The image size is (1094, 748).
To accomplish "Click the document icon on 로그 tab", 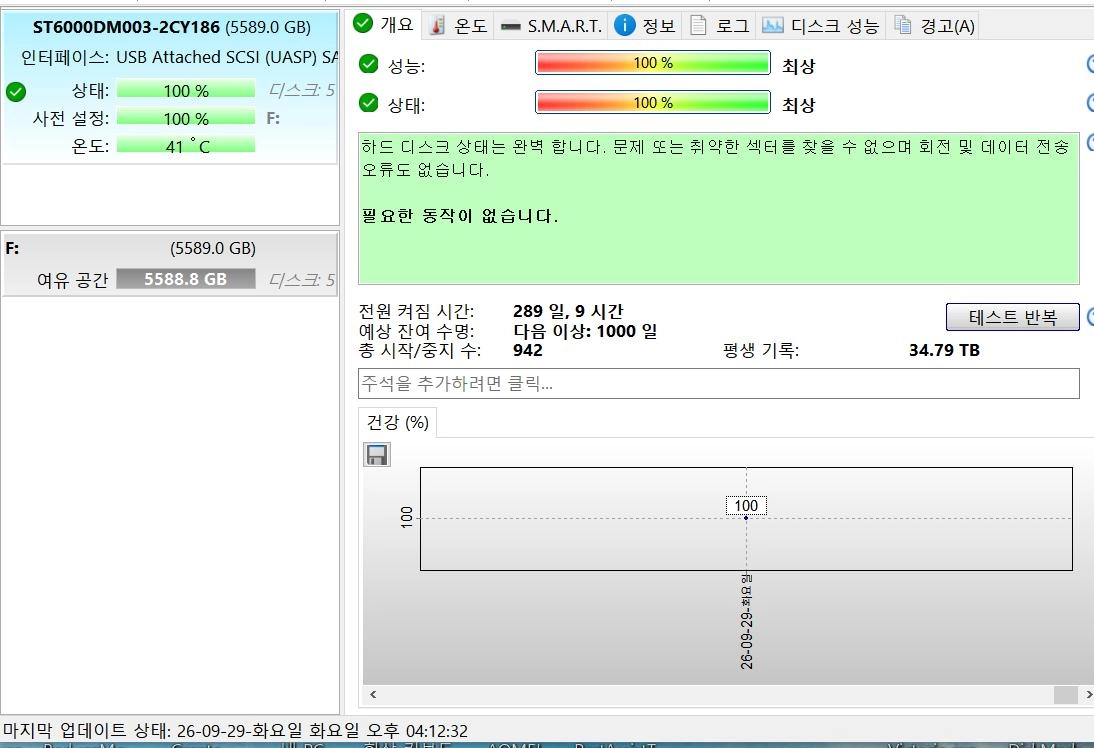I will pos(698,26).
